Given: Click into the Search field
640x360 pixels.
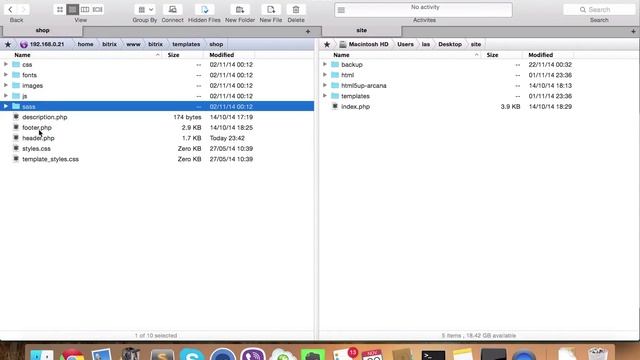Looking at the screenshot, I should pyautogui.click(x=599, y=9).
